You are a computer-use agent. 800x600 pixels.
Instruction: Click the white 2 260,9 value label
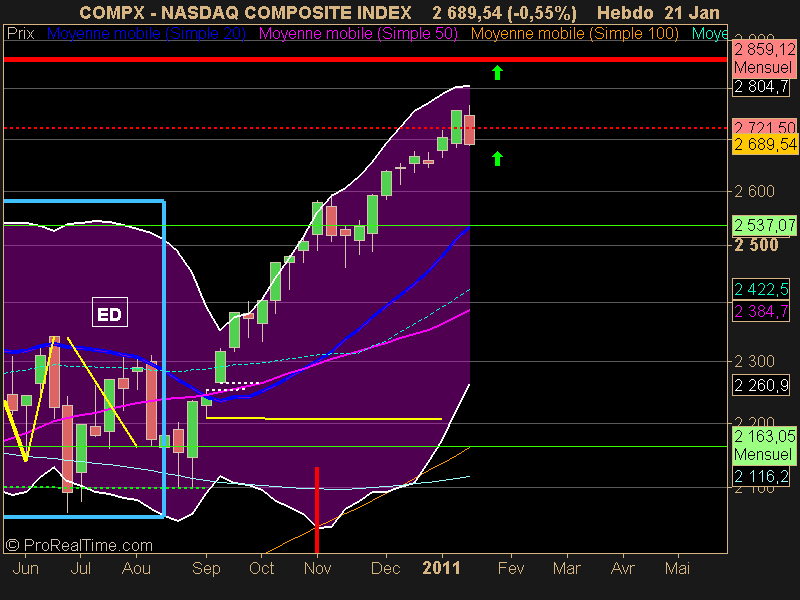click(x=761, y=385)
